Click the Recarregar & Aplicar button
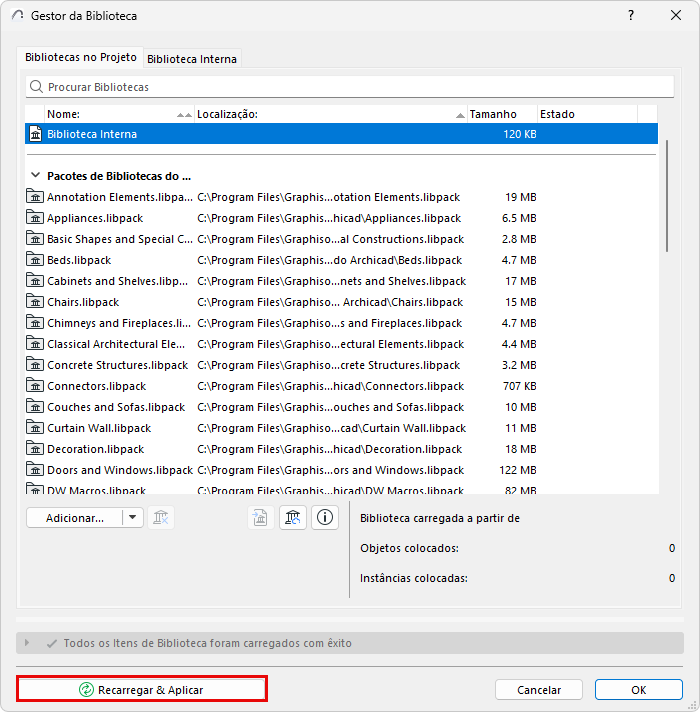The width and height of the screenshot is (700, 712). tap(142, 689)
